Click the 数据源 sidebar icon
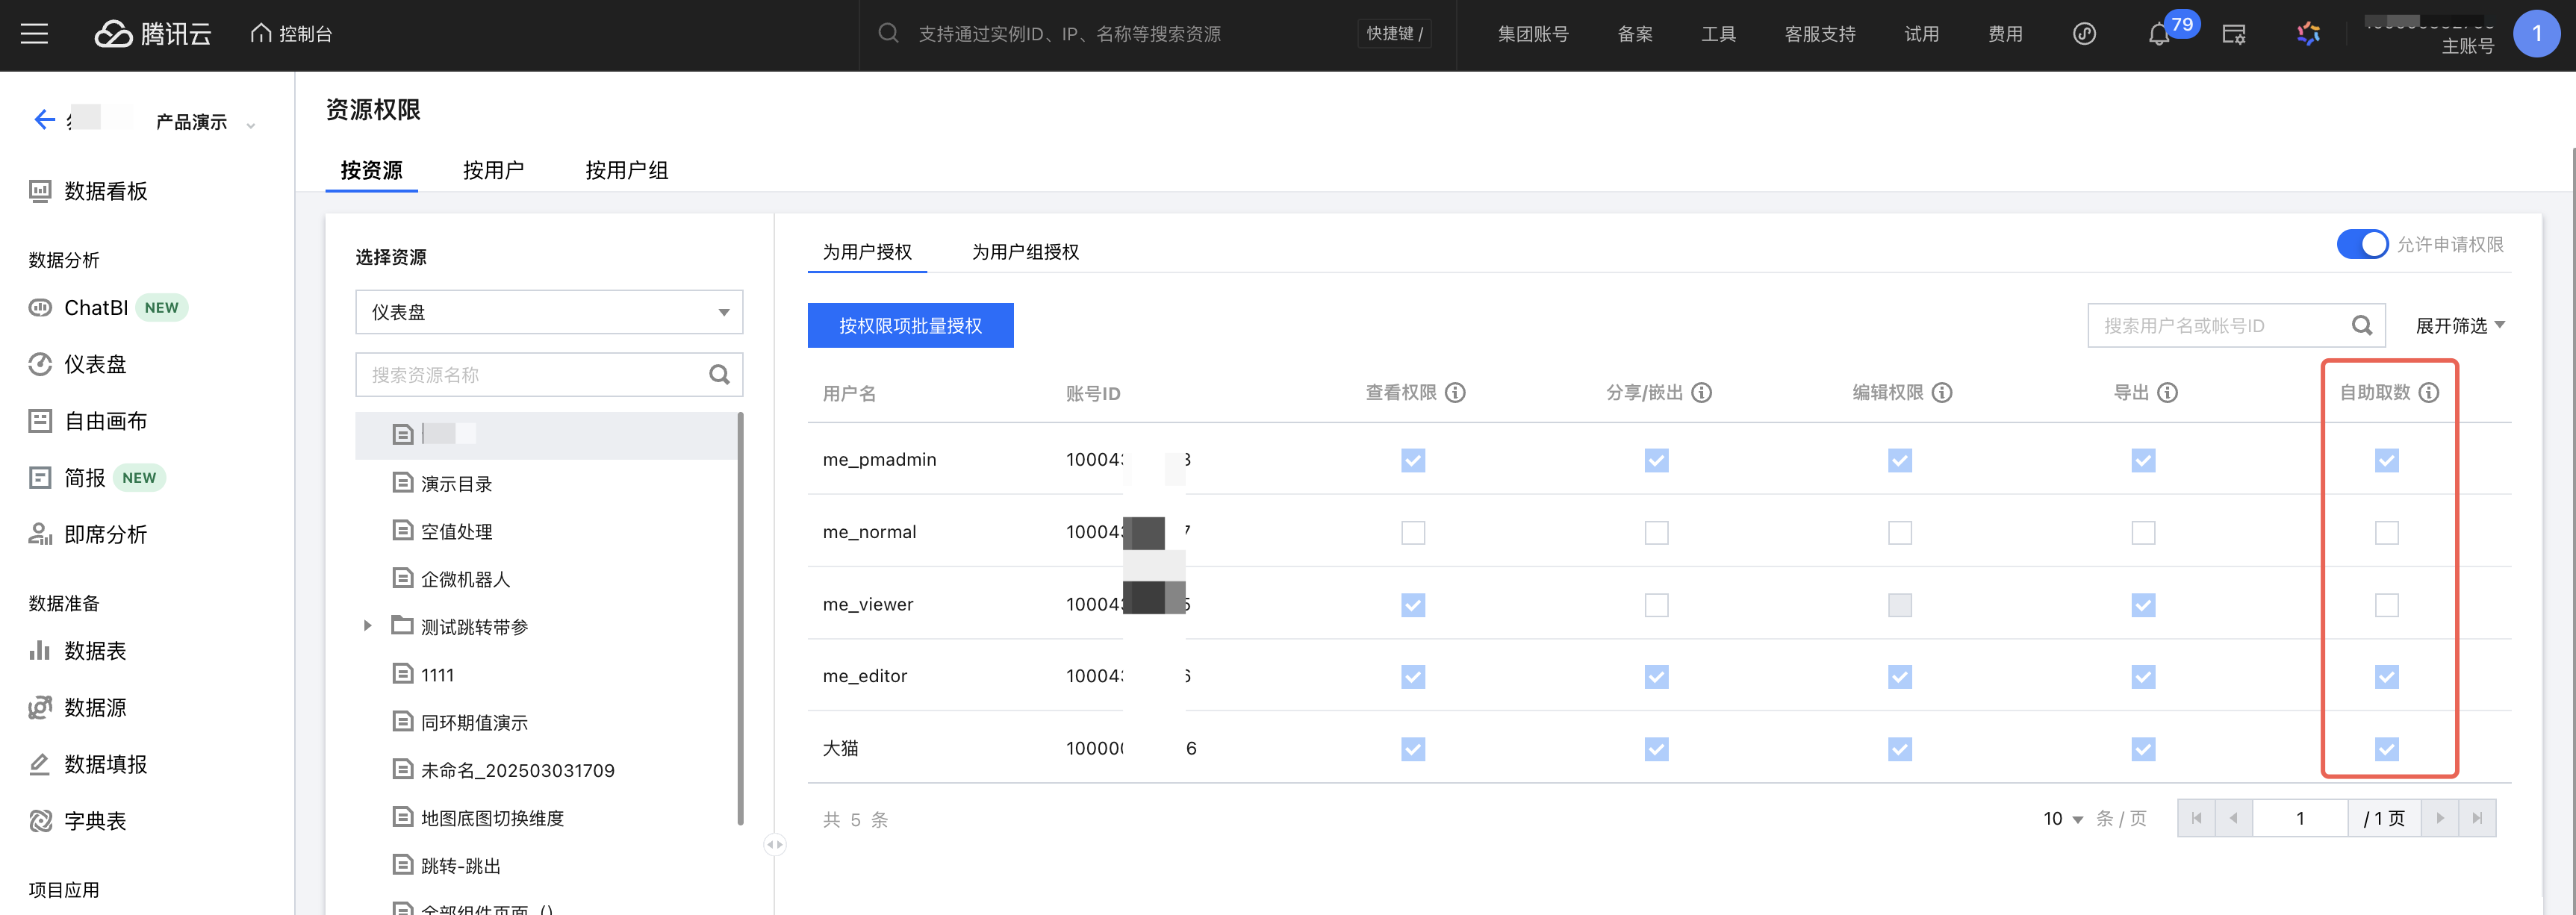2576x915 pixels. coord(40,708)
